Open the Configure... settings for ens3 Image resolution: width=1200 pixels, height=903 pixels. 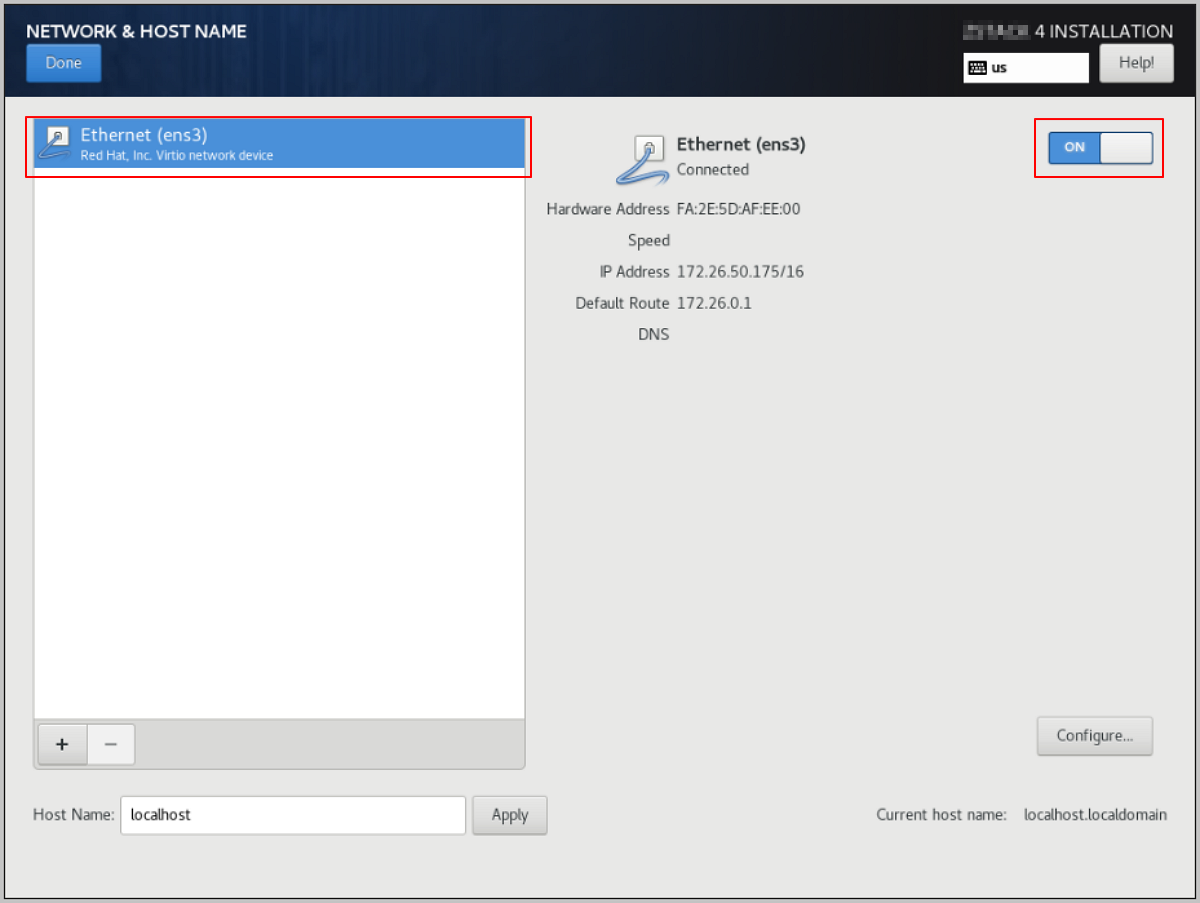pyautogui.click(x=1094, y=736)
